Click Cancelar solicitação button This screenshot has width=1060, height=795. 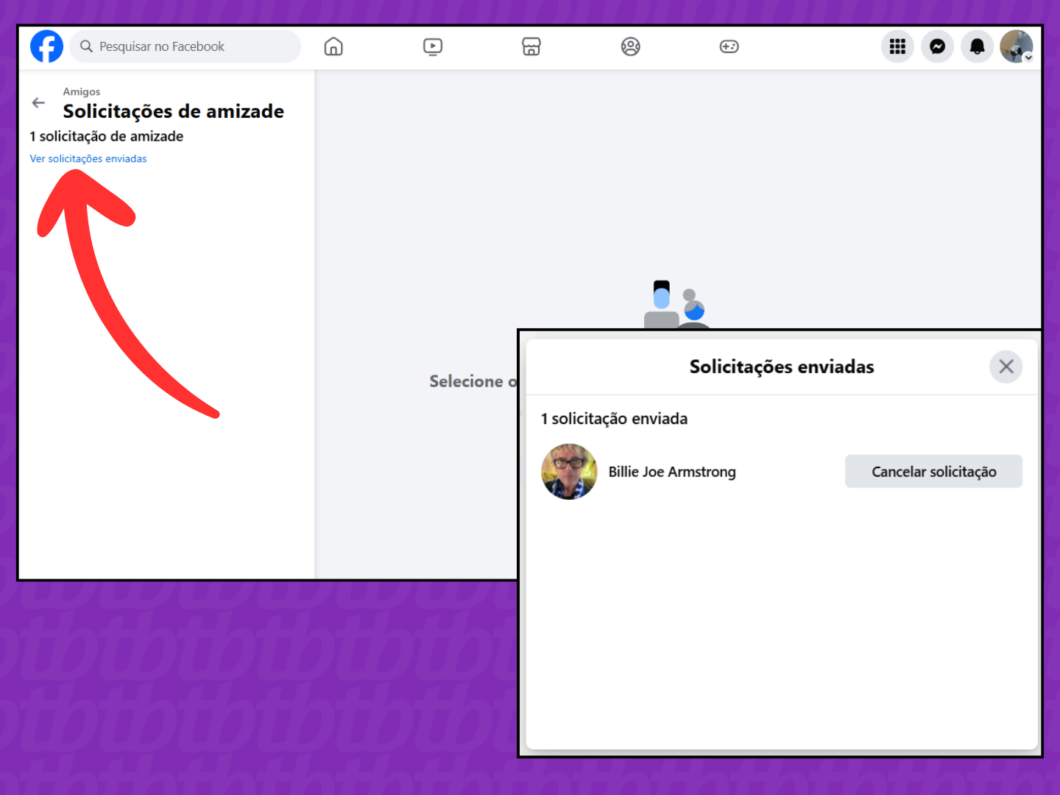pos(934,471)
